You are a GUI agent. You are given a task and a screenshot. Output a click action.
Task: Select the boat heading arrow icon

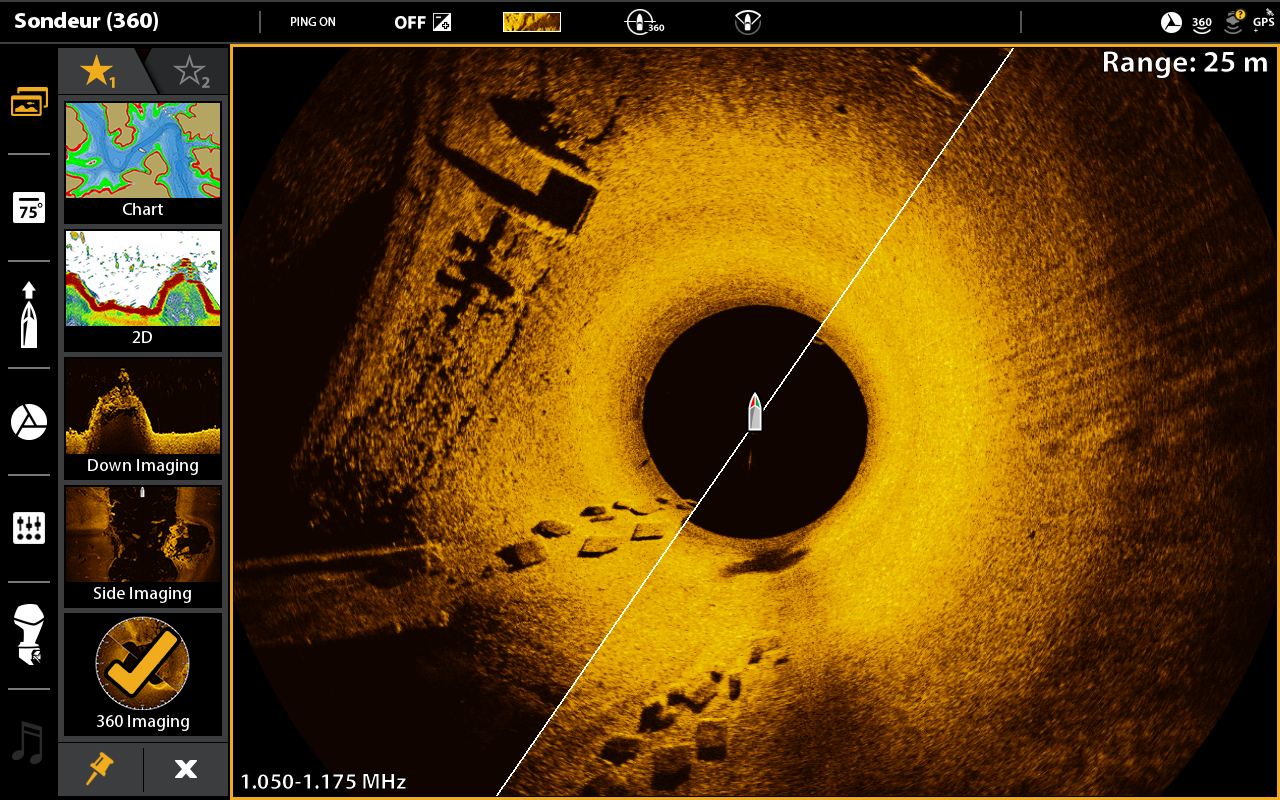(x=29, y=315)
